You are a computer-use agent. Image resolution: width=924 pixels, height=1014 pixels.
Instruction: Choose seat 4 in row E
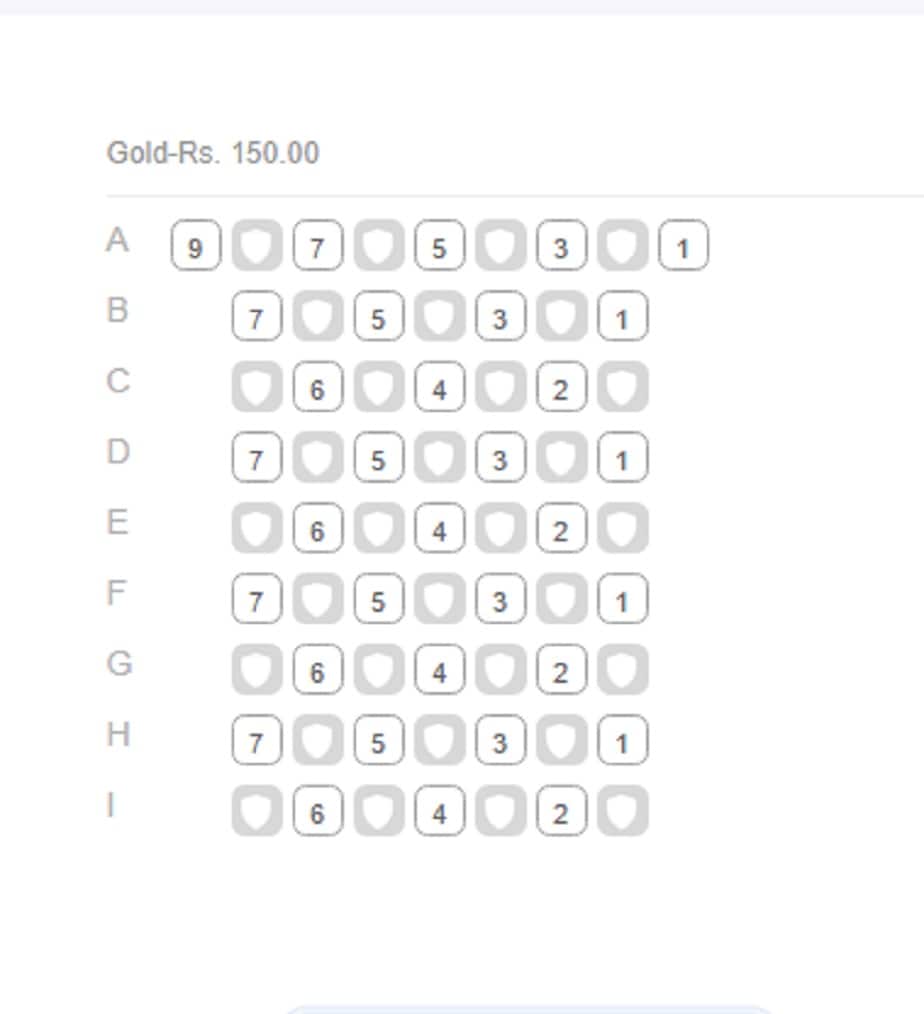tap(440, 528)
